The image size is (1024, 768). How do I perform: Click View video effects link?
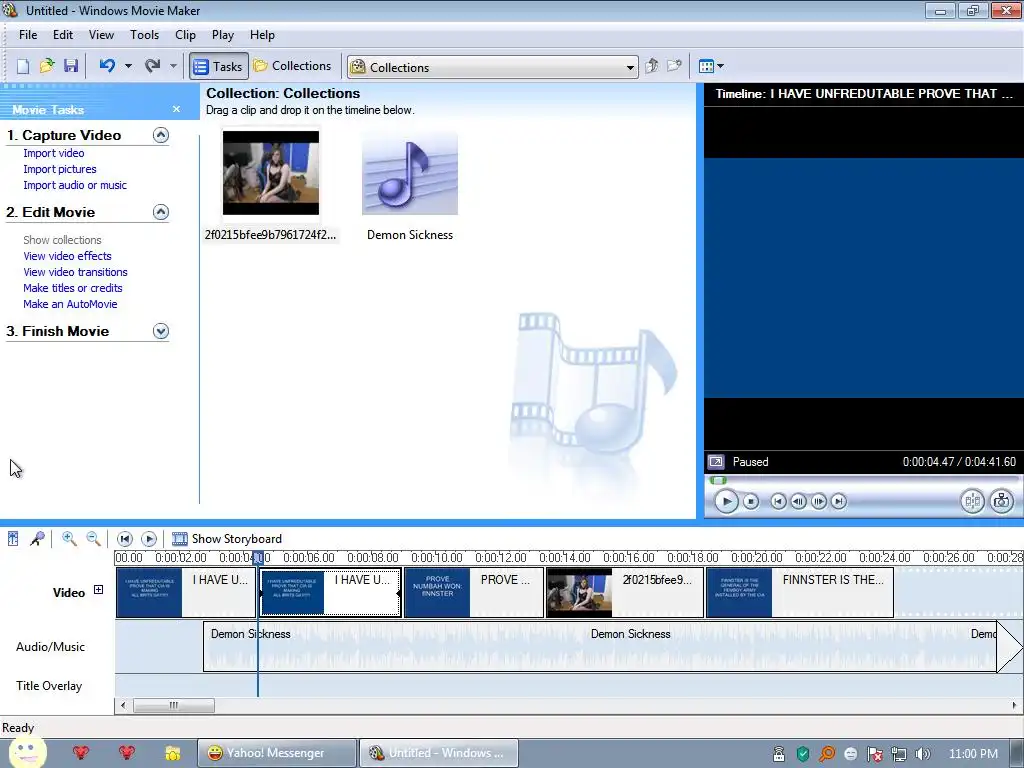point(67,256)
